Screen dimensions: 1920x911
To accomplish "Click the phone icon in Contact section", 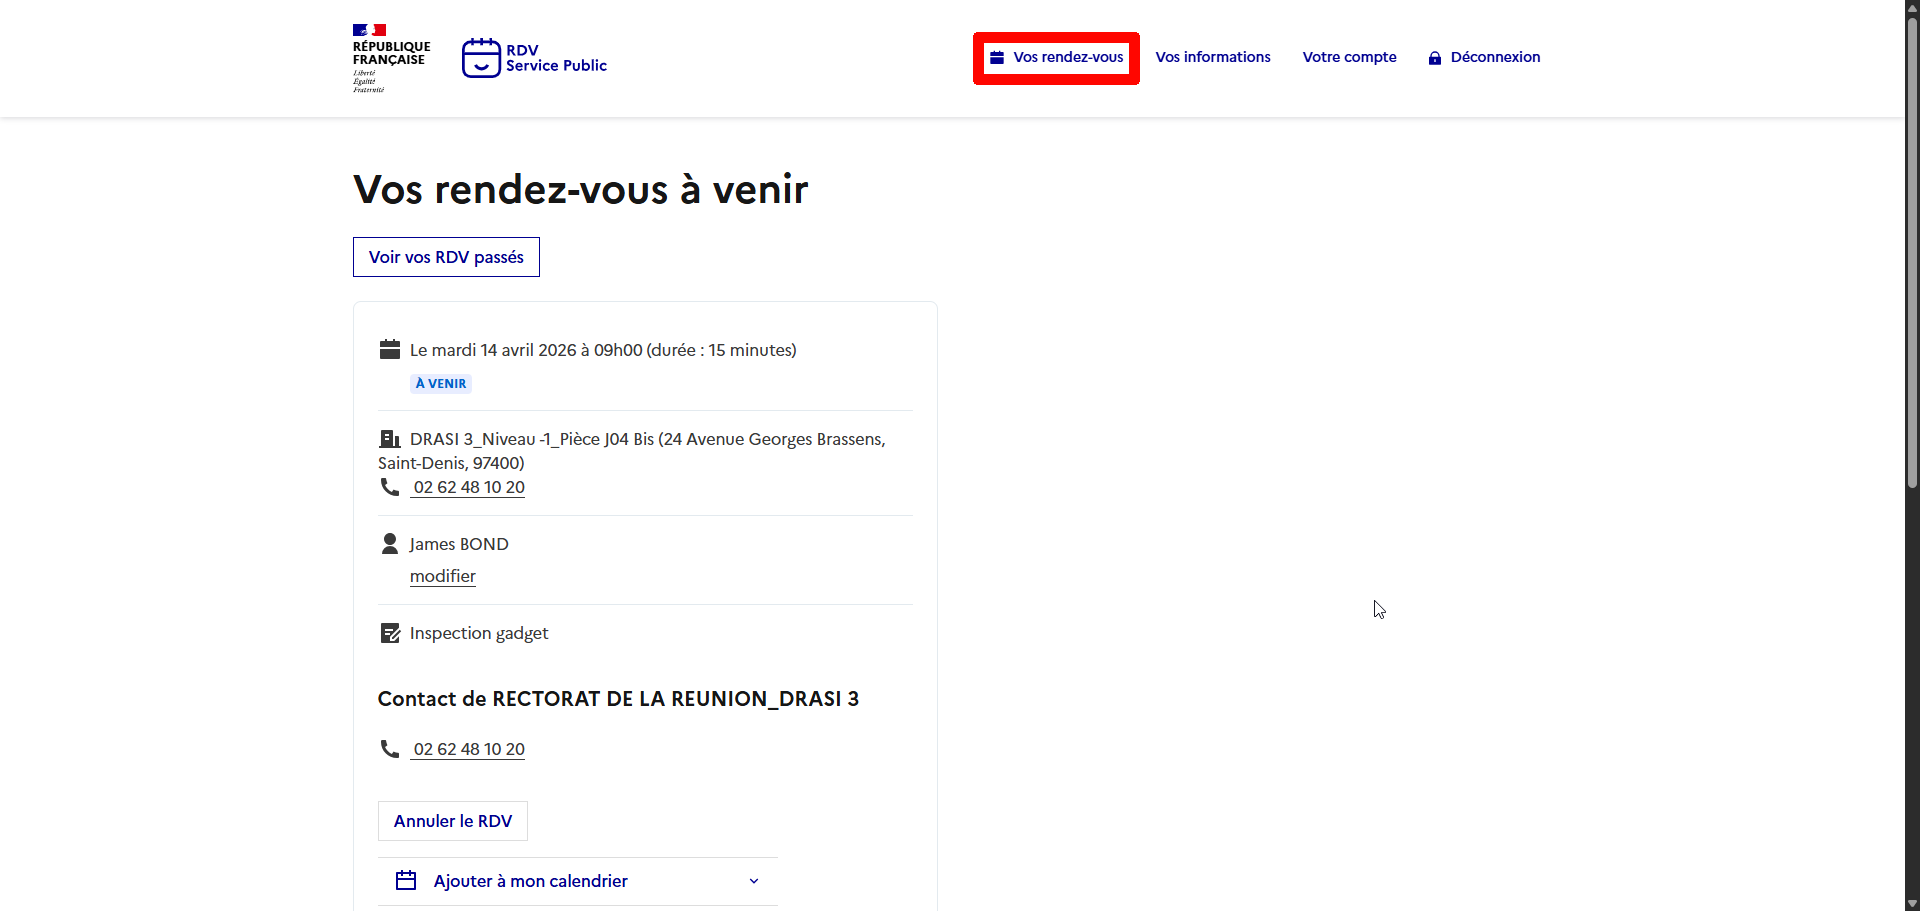I will [x=390, y=749].
